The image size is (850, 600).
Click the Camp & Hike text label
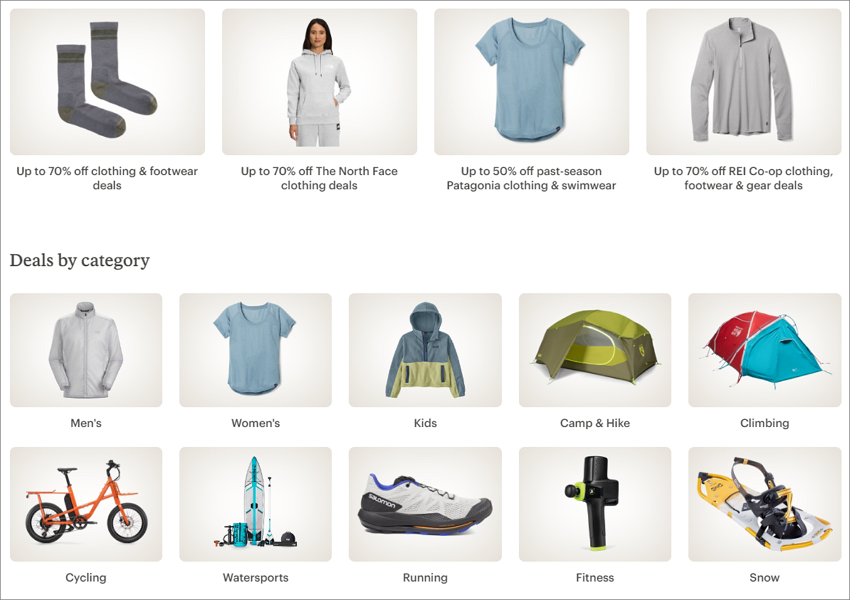coord(595,423)
